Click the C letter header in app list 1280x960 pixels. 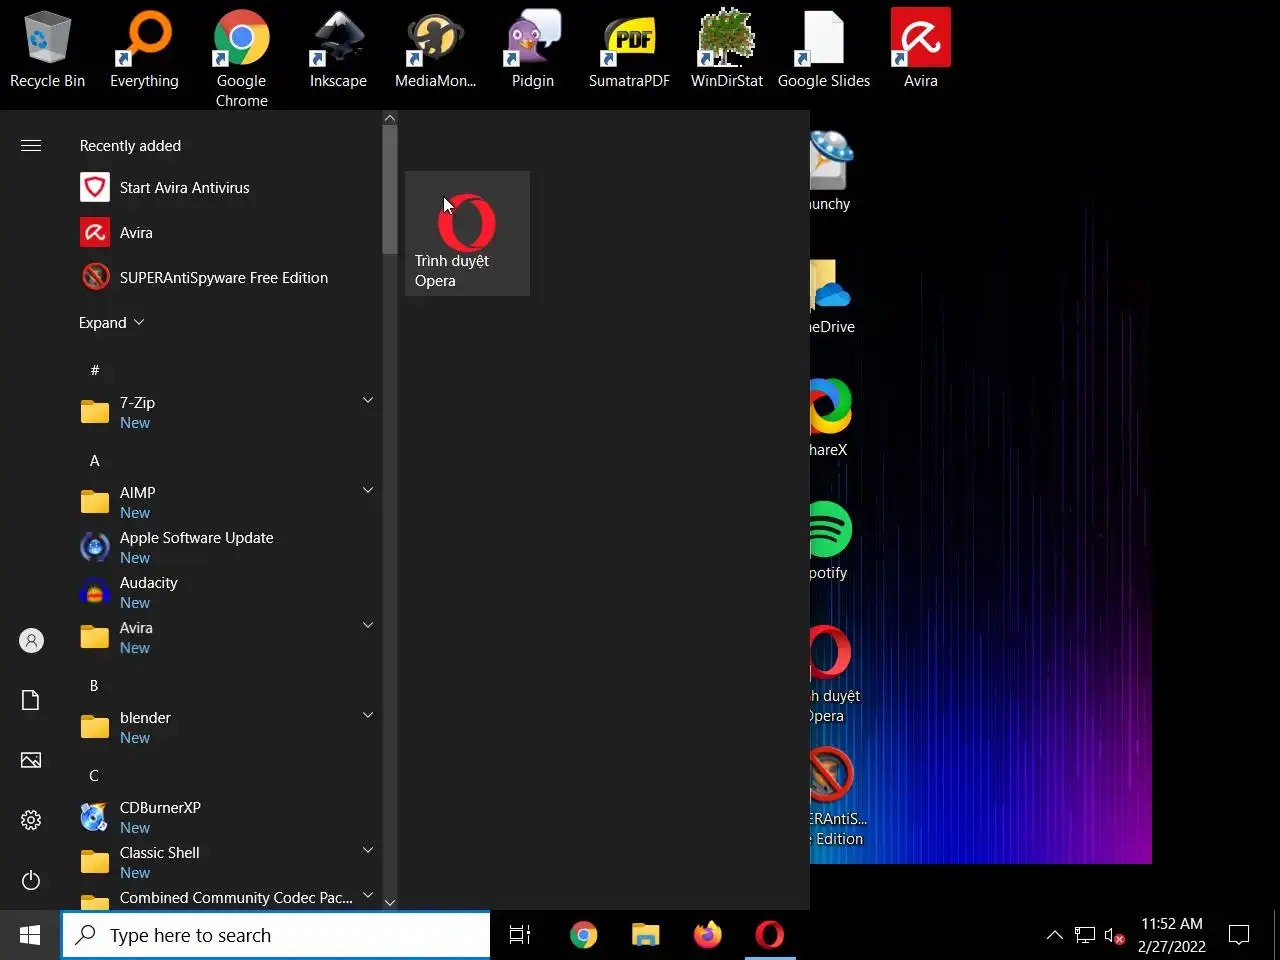94,776
